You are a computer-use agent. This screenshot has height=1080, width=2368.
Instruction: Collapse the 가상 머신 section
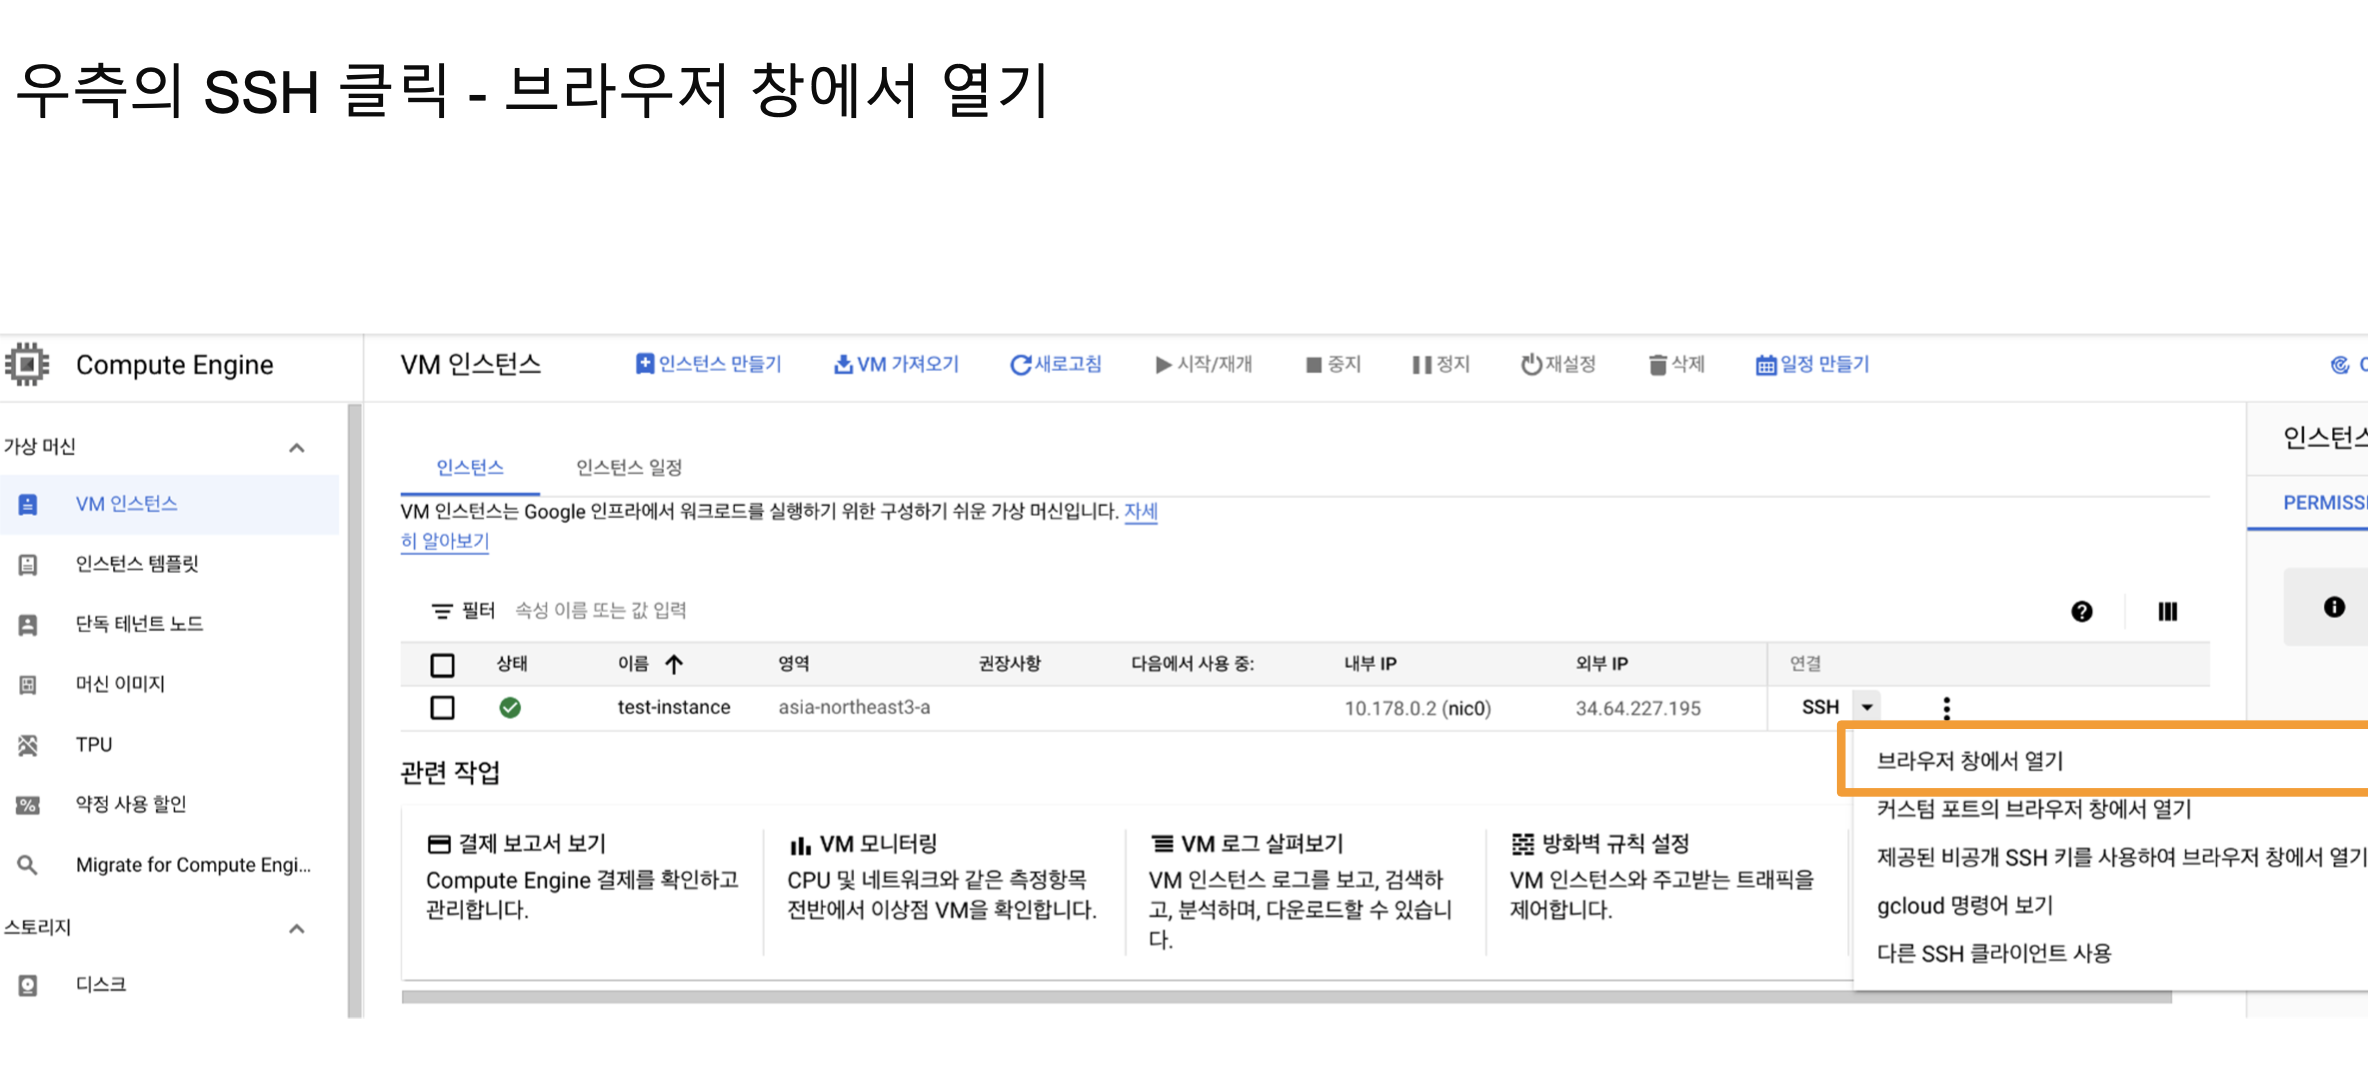tap(297, 447)
